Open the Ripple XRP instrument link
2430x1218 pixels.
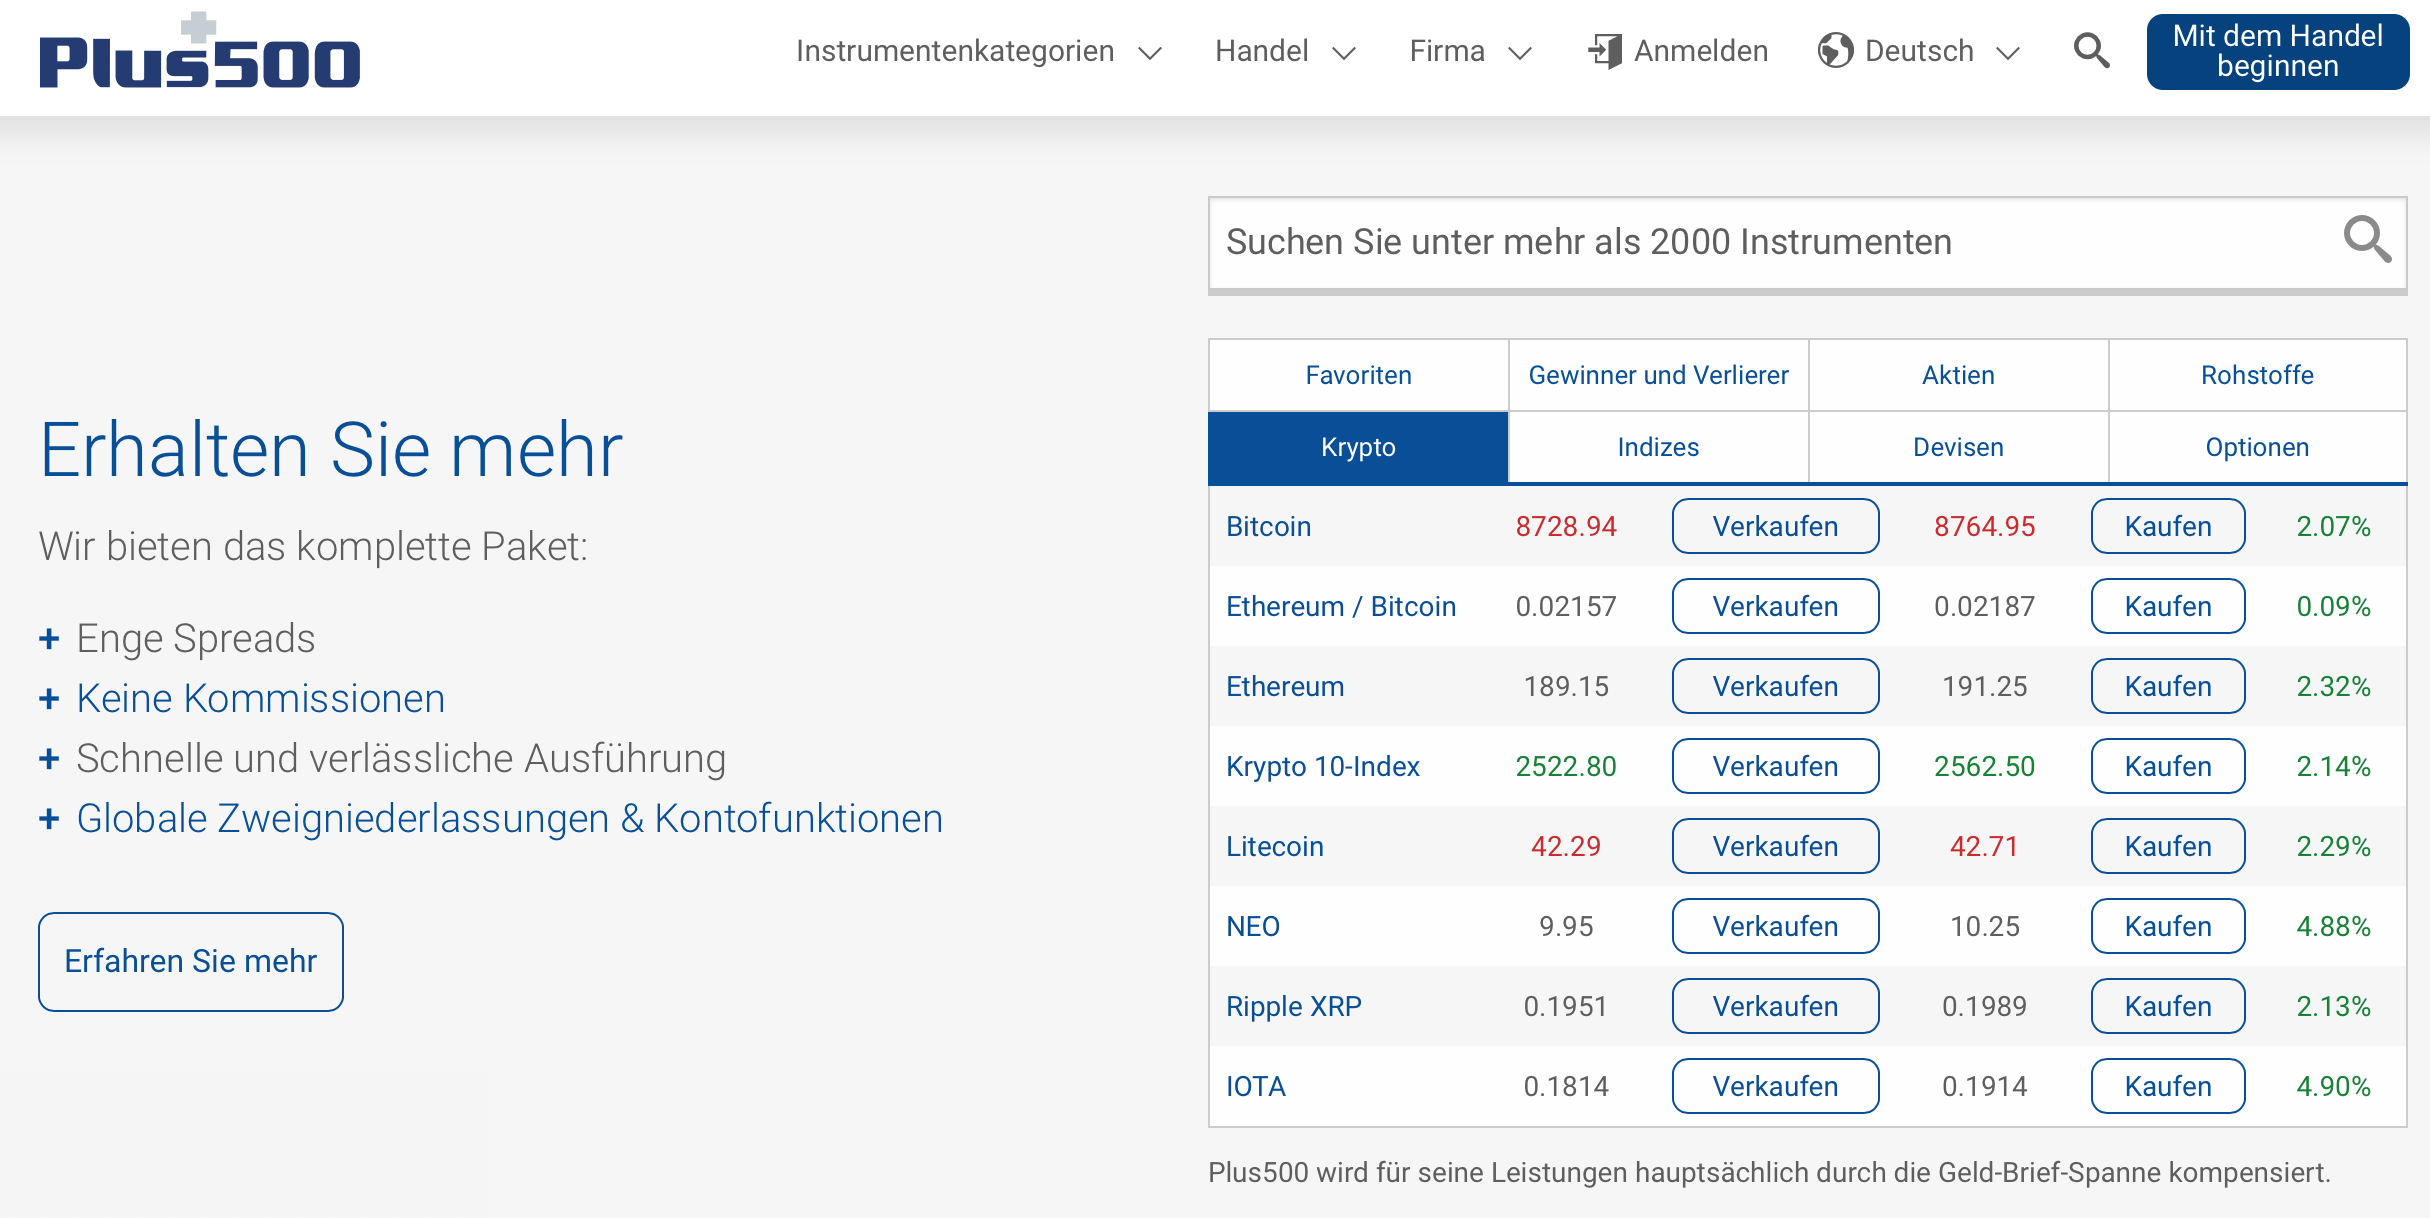[x=1294, y=1006]
